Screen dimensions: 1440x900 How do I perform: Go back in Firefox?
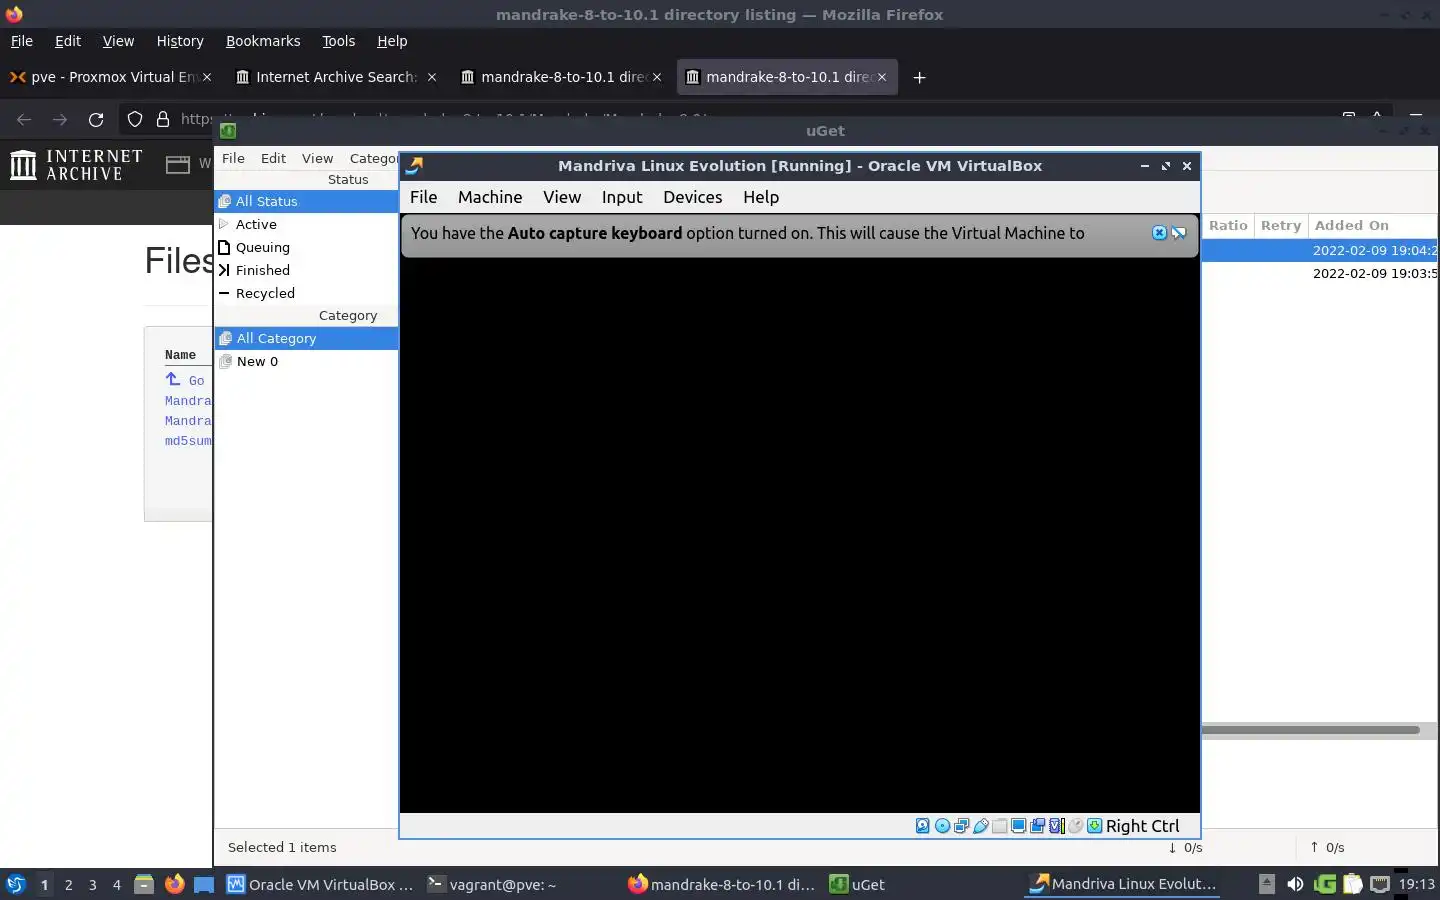coord(24,119)
